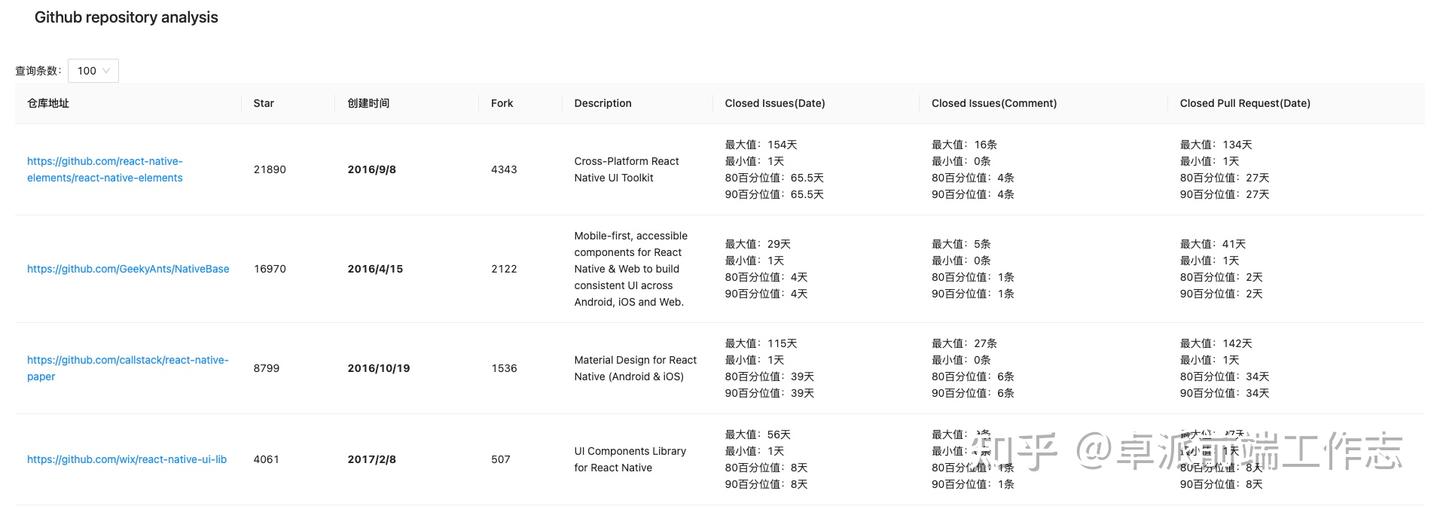1440x509 pixels.
Task: Select the Fork count cell showing 1536
Action: tap(504, 368)
